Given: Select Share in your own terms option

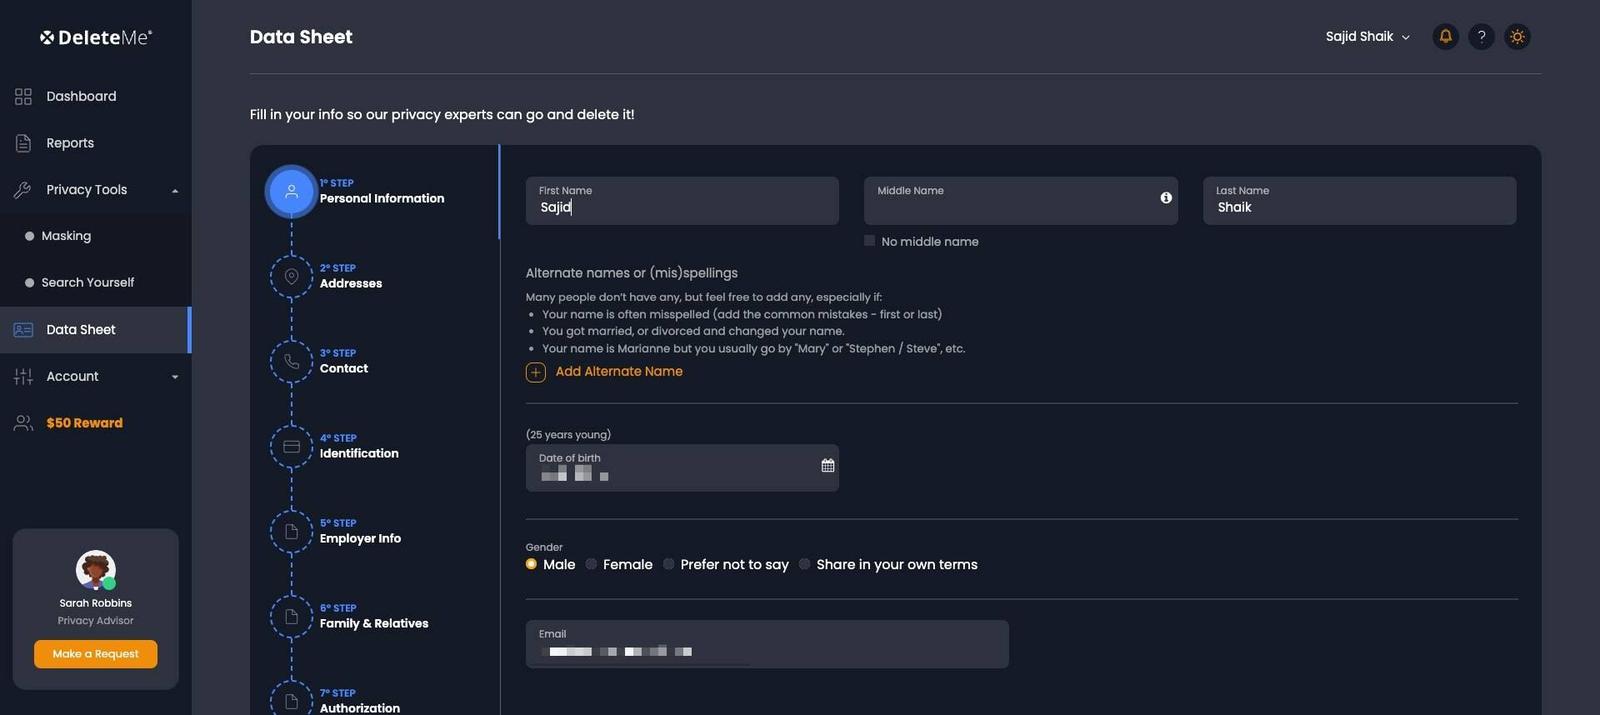Looking at the screenshot, I should [x=804, y=564].
